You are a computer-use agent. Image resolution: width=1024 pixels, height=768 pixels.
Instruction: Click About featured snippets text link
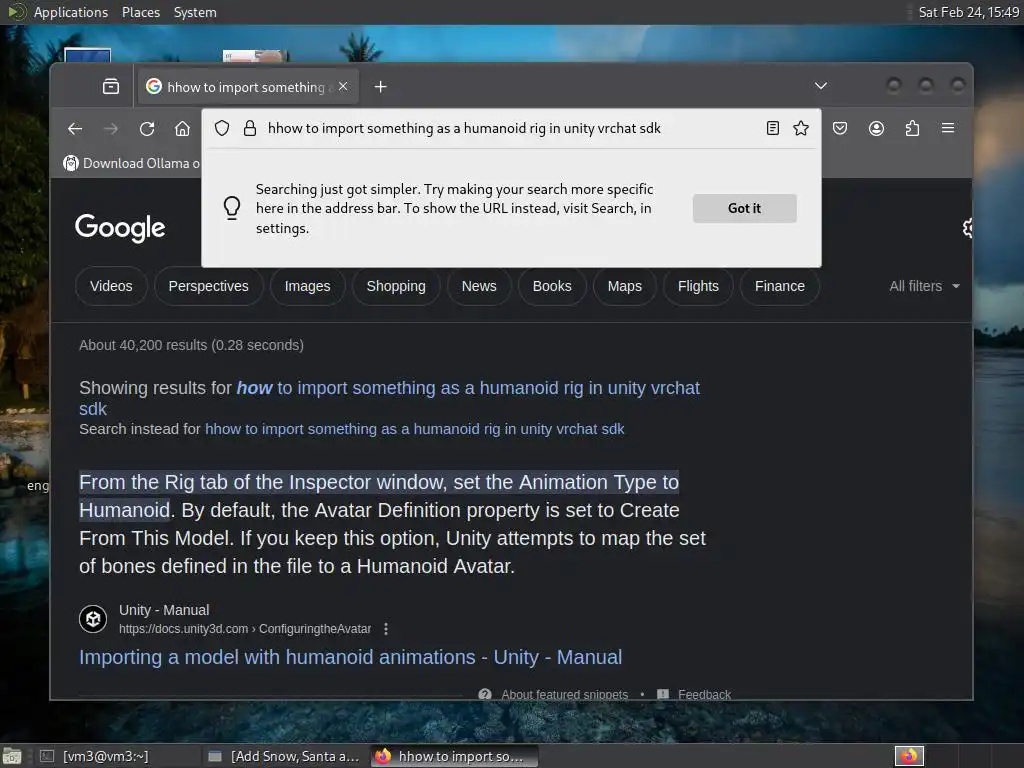pos(564,694)
